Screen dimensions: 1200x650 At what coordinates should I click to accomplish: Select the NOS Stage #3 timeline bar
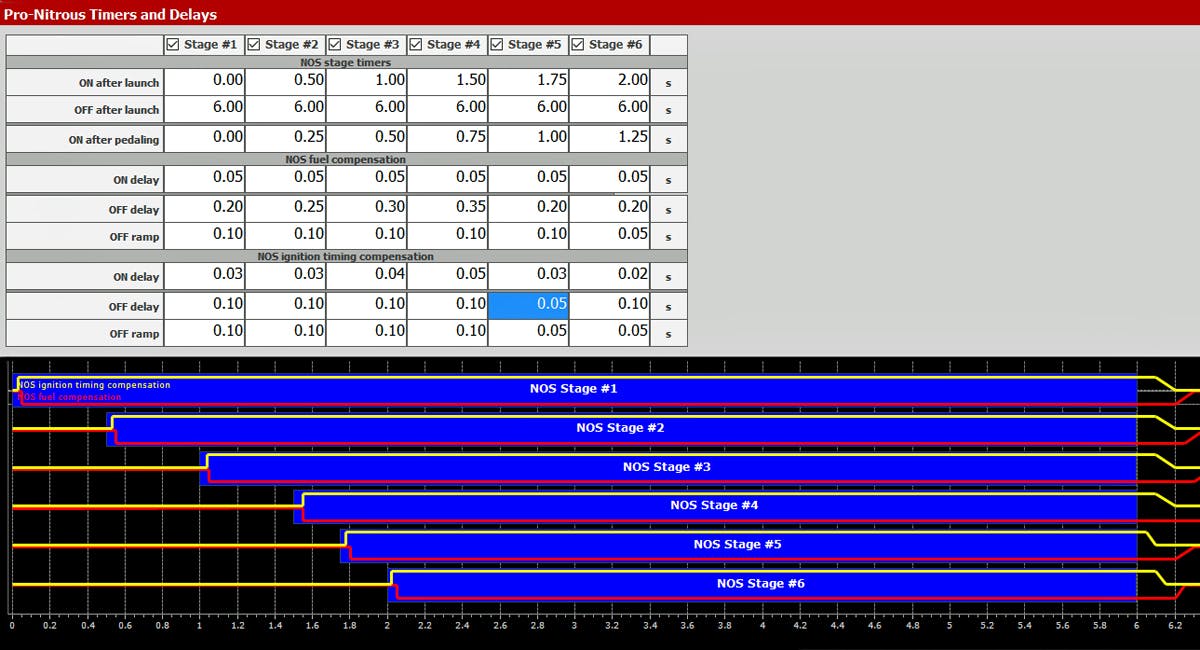[x=666, y=467]
